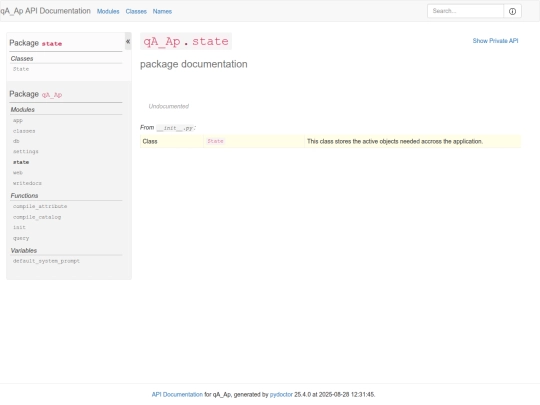Viewport: 540px width, 405px height.
Task: Open the Modules navigation link
Action: point(108,11)
